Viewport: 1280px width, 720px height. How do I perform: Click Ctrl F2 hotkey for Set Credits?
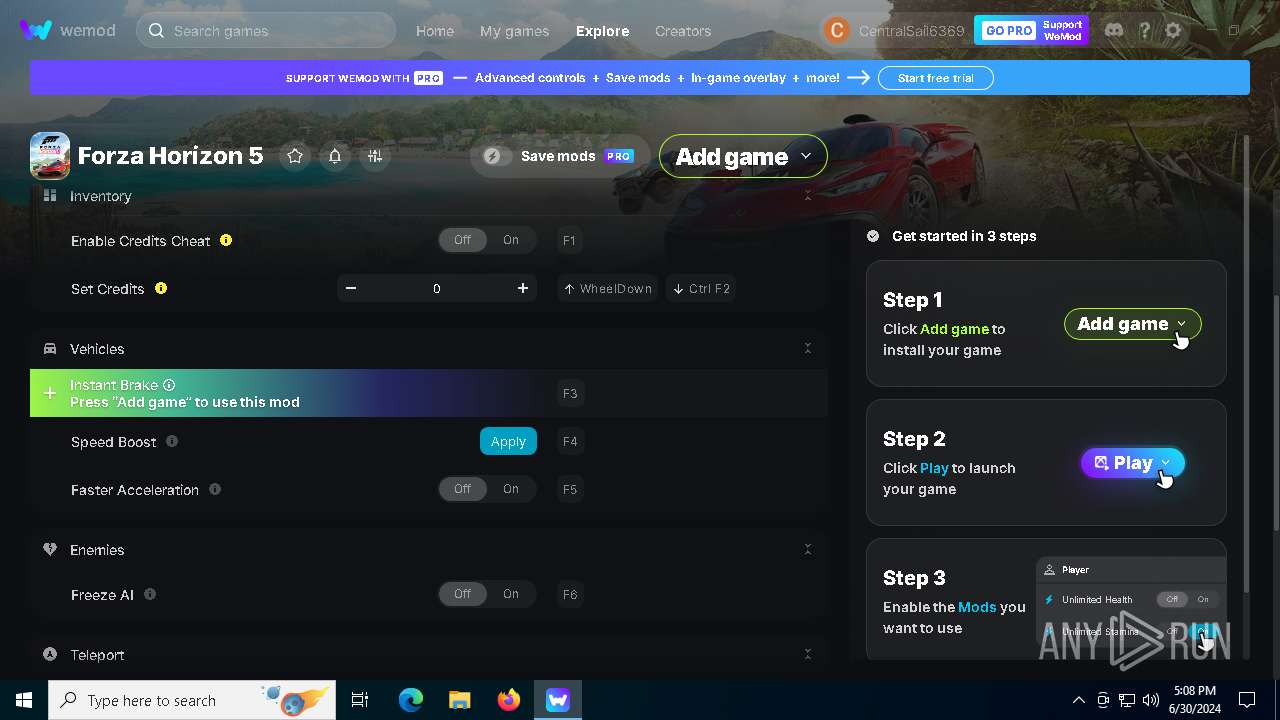pos(700,288)
